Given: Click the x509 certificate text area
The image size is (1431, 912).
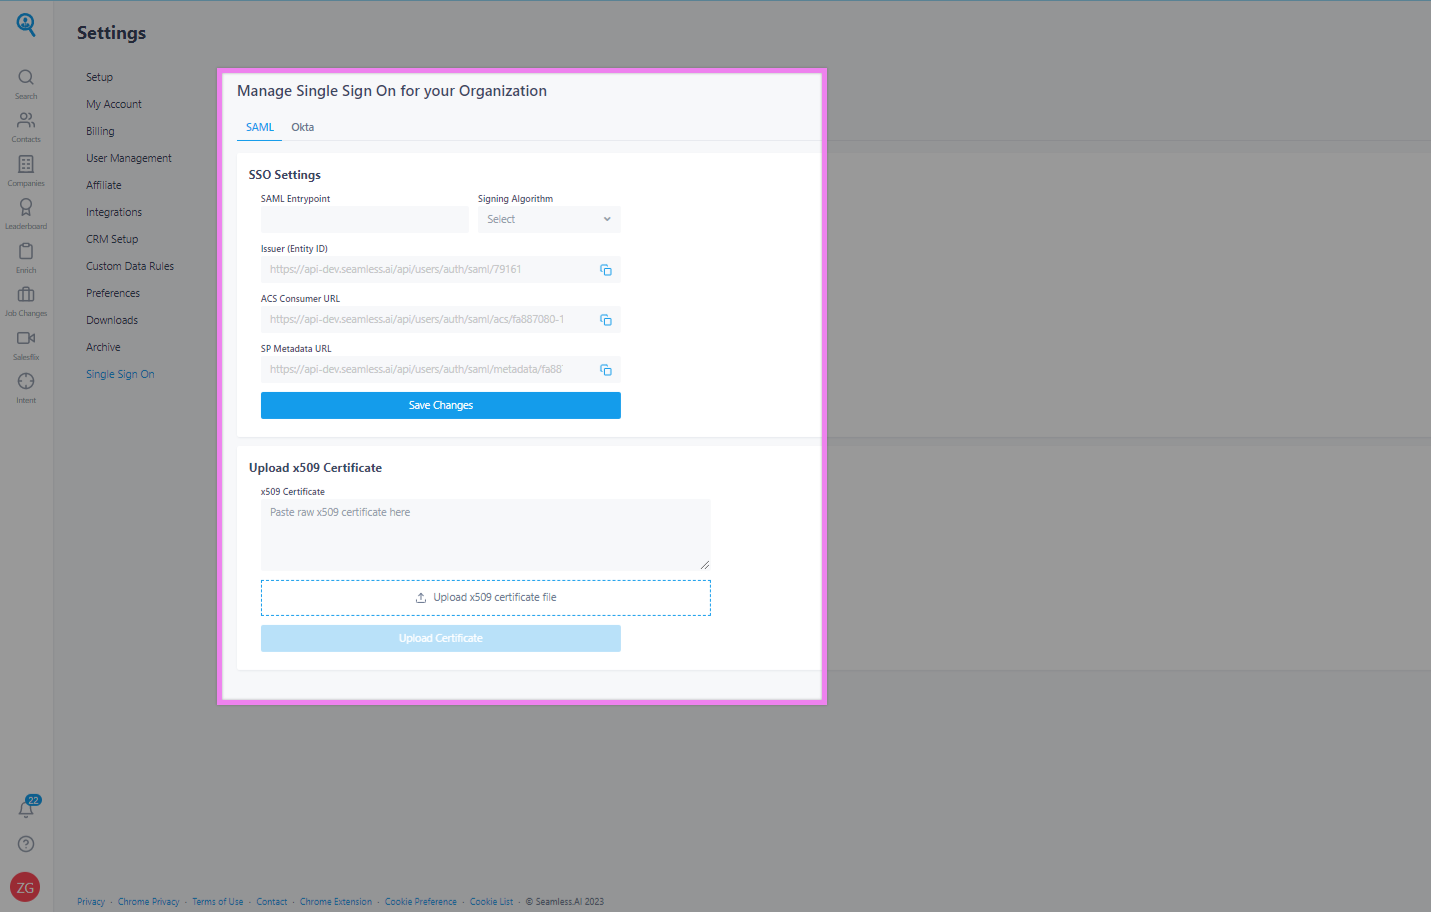Looking at the screenshot, I should (x=485, y=535).
